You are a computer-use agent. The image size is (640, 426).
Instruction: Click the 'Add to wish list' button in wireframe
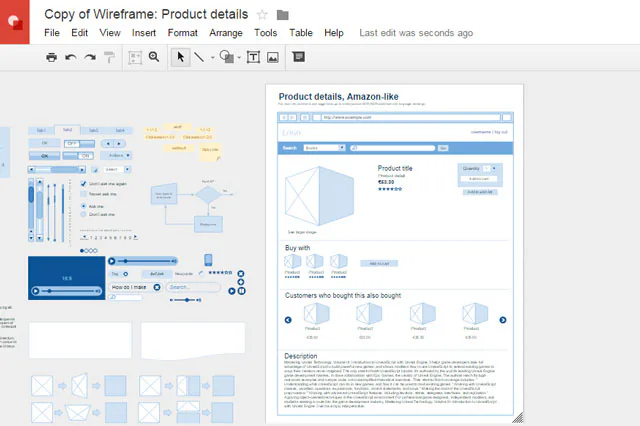pos(480,192)
